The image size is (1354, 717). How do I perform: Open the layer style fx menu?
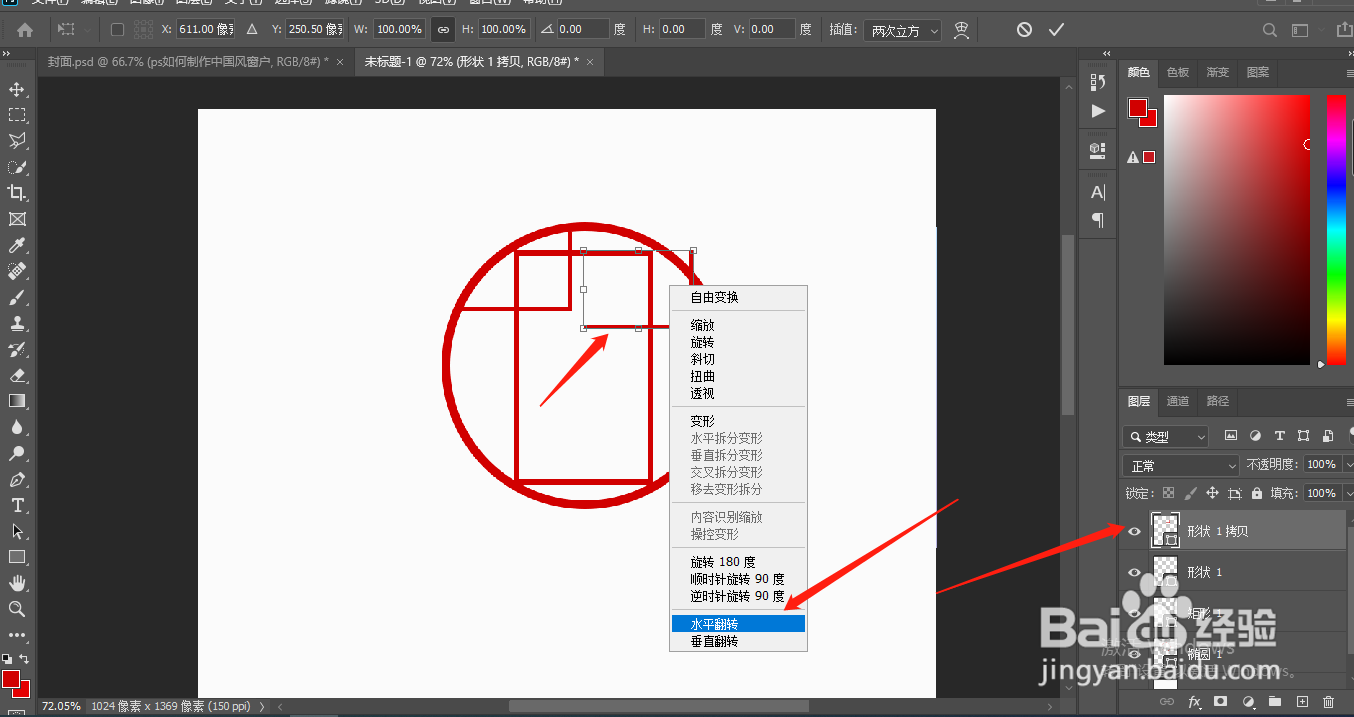tap(1194, 703)
